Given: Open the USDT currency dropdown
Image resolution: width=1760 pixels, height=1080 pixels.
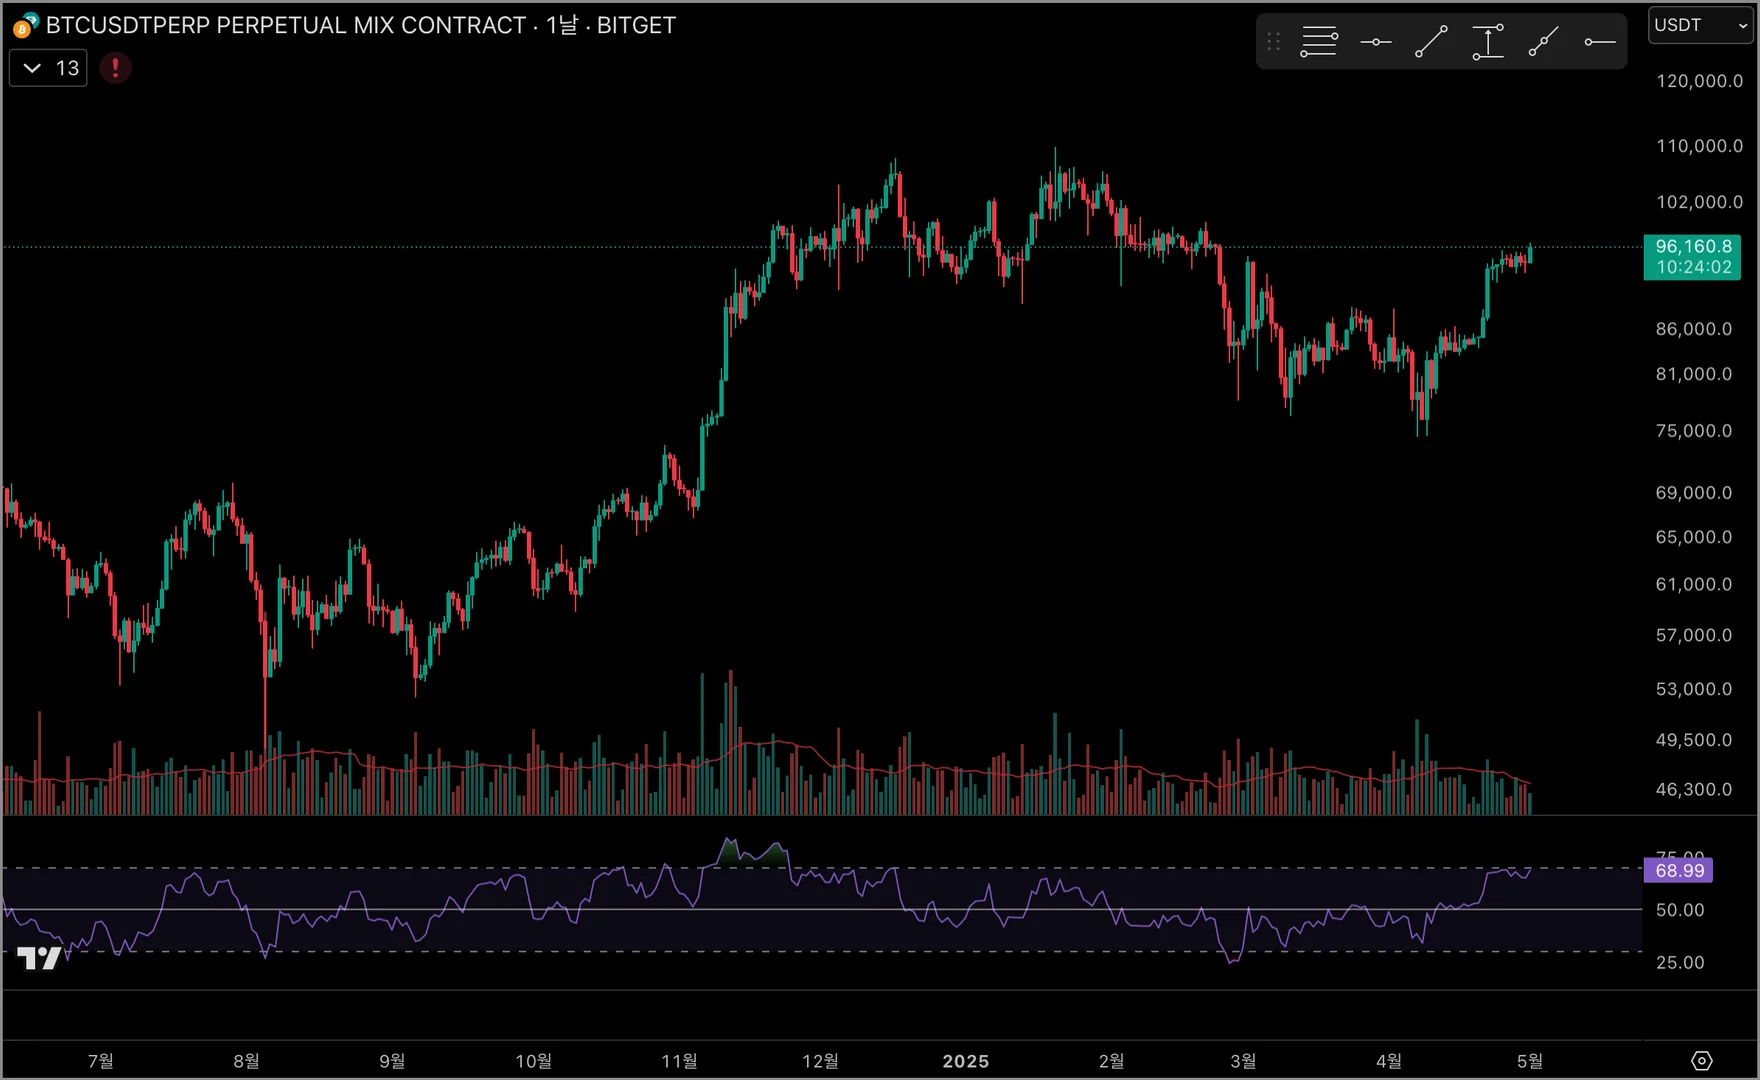Looking at the screenshot, I should click(x=1701, y=25).
